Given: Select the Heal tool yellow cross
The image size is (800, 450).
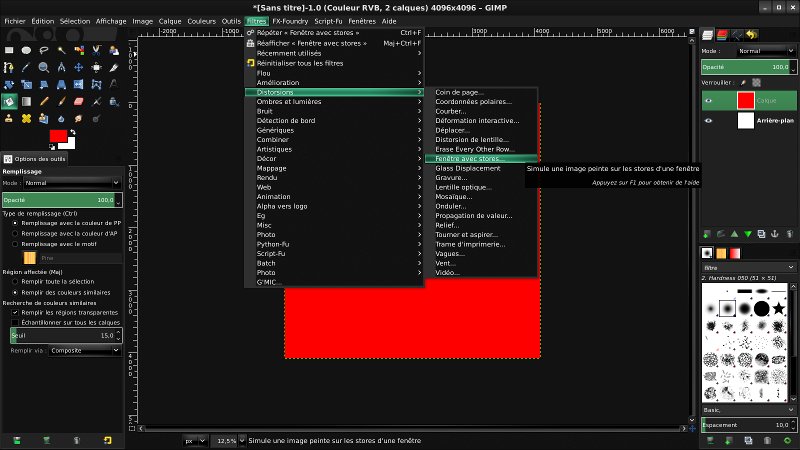Looking at the screenshot, I should [27, 118].
